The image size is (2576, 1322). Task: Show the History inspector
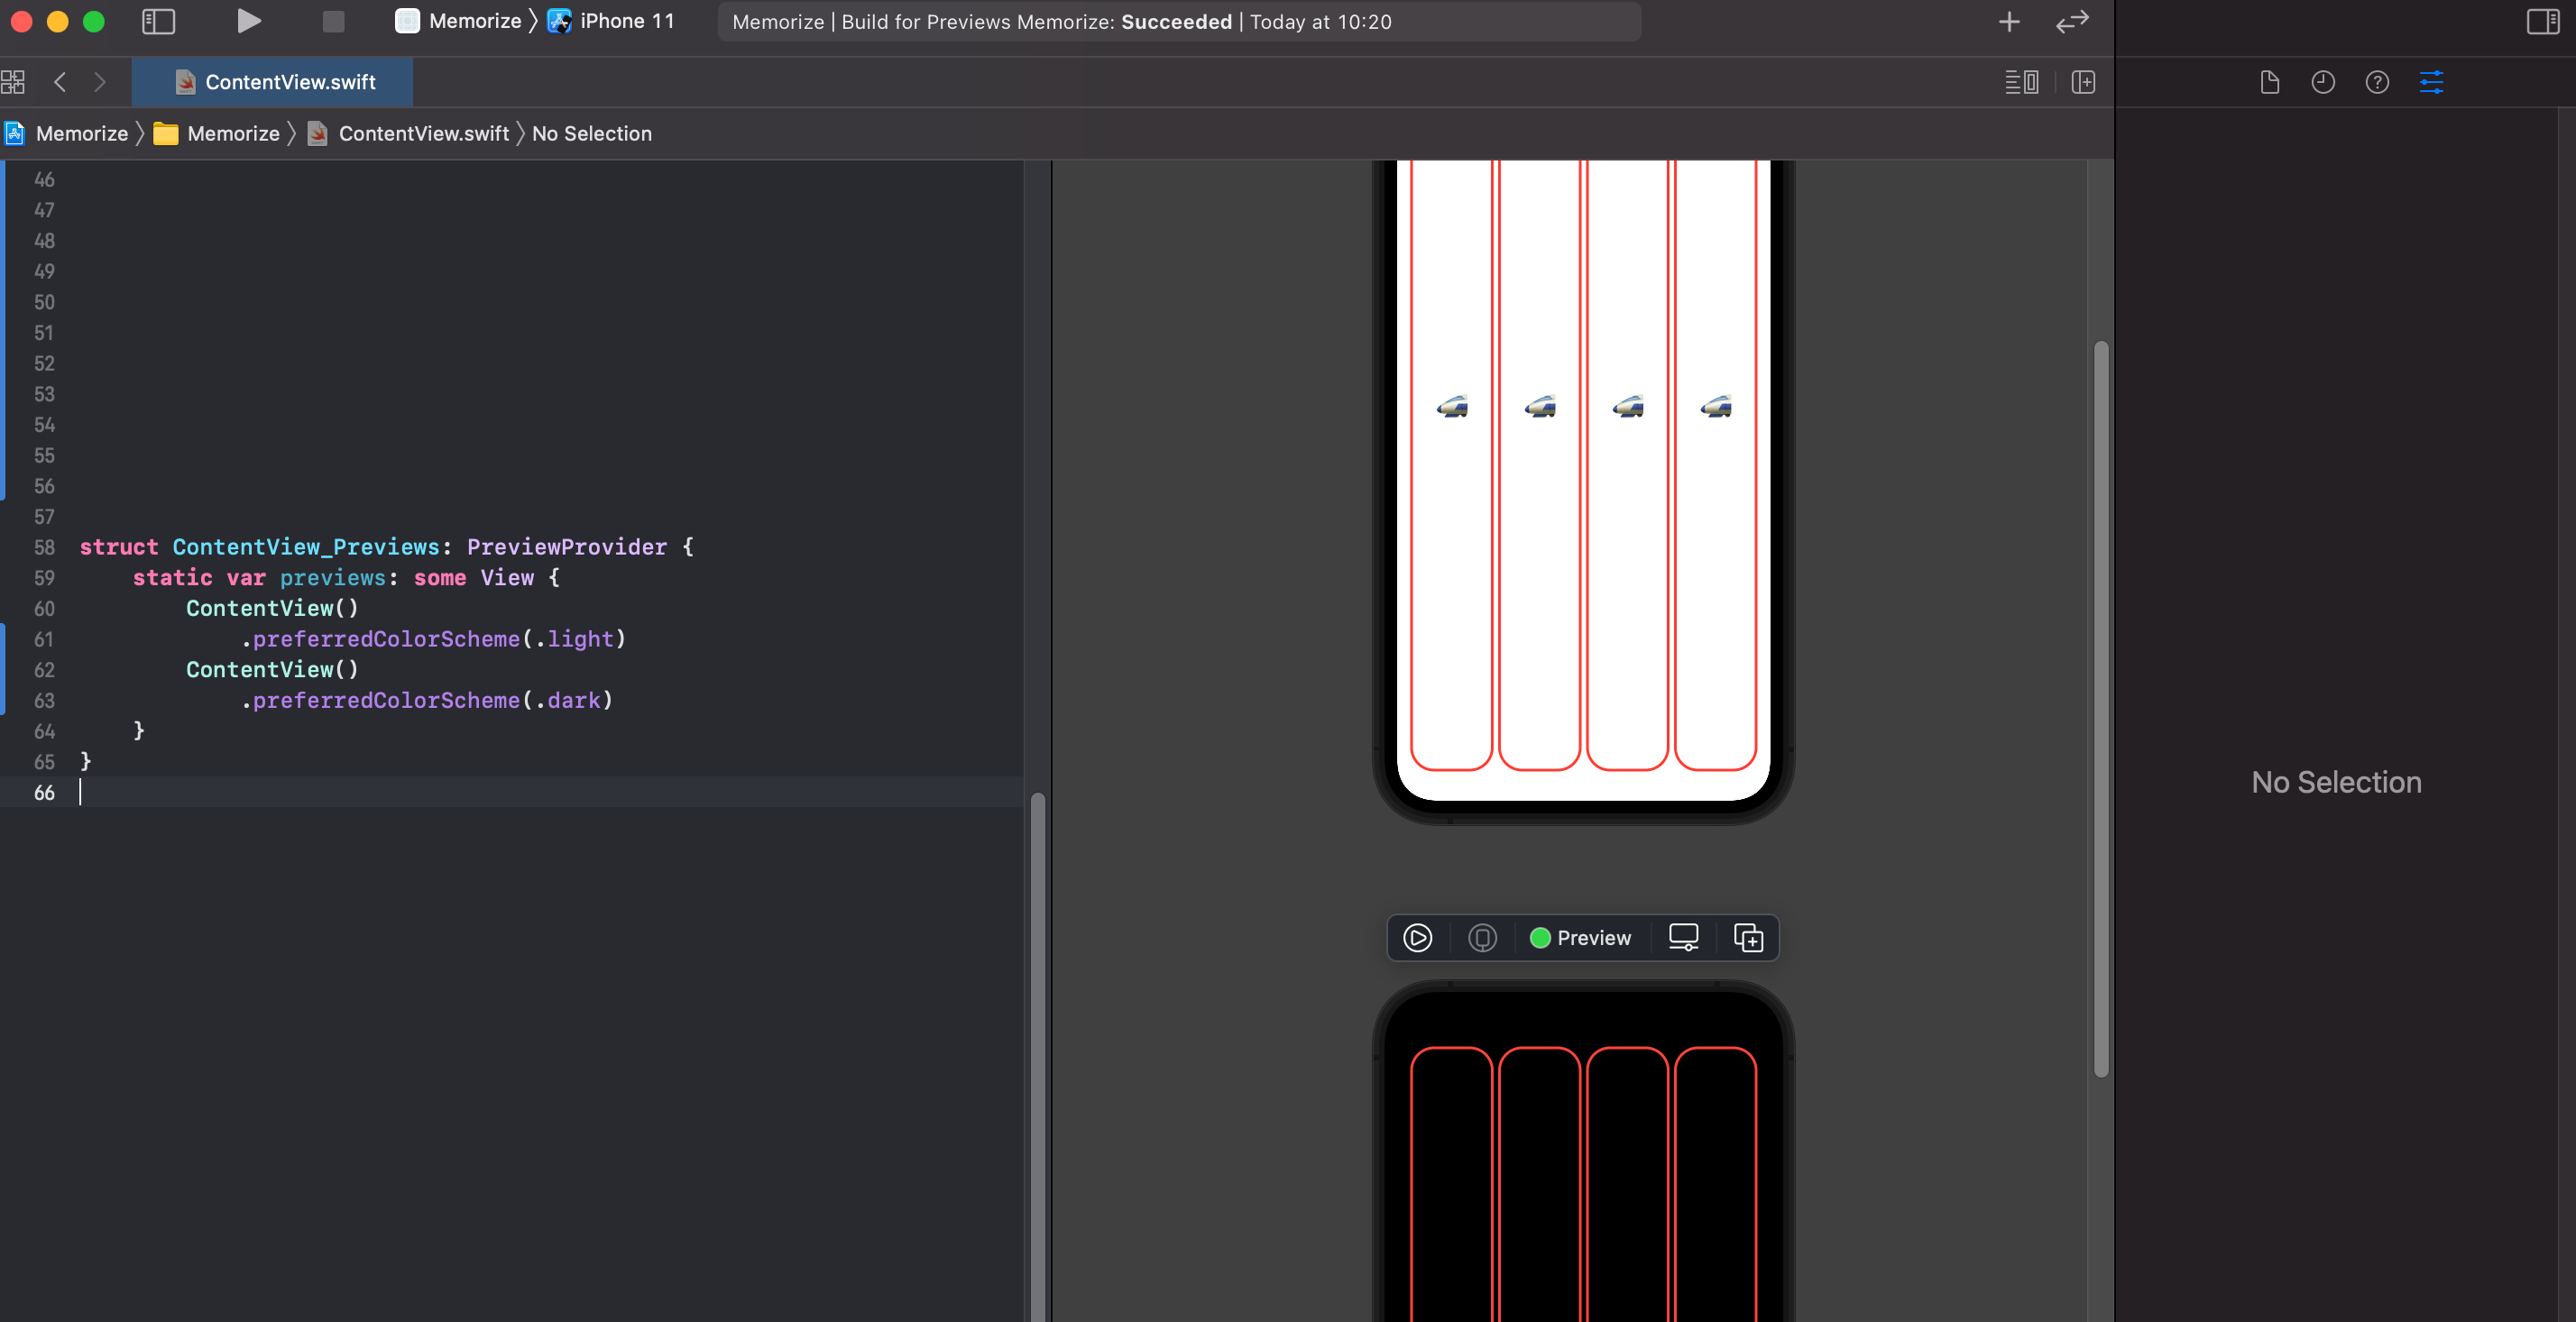point(2322,82)
